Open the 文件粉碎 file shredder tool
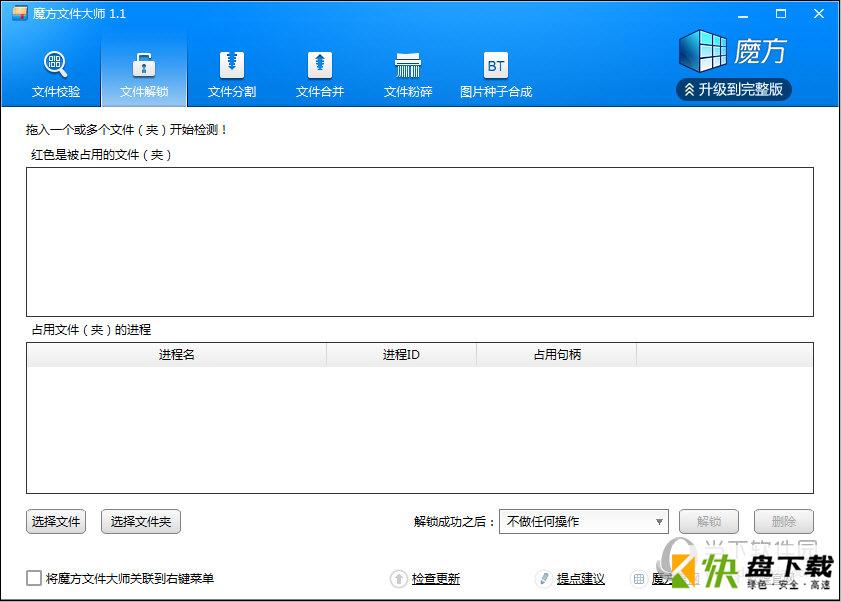The image size is (841, 602). click(408, 75)
